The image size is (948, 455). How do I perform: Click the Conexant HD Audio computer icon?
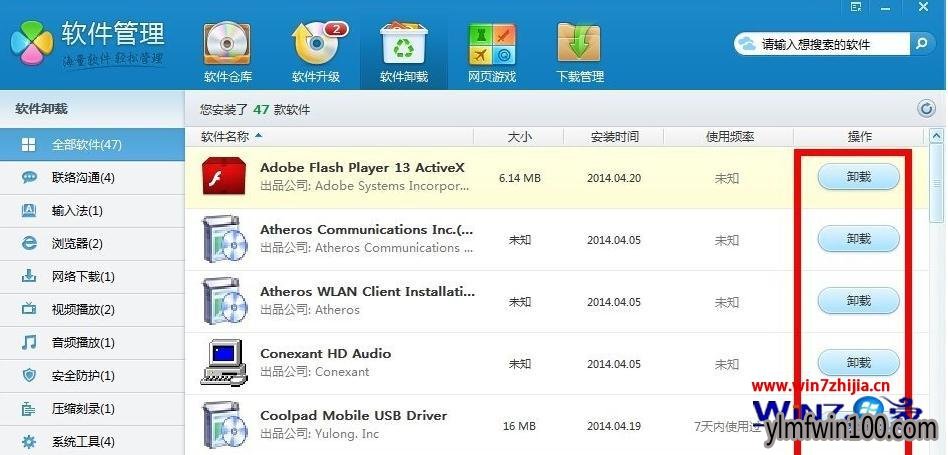pyautogui.click(x=224, y=363)
